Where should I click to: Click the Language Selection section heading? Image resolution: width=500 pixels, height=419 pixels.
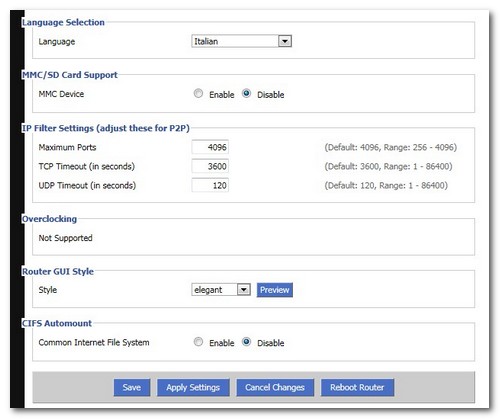tap(63, 22)
